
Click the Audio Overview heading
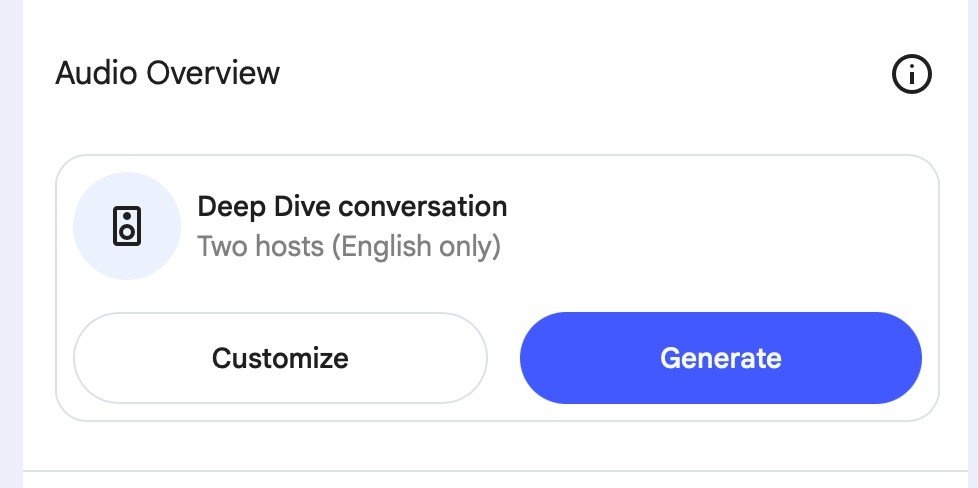168,73
